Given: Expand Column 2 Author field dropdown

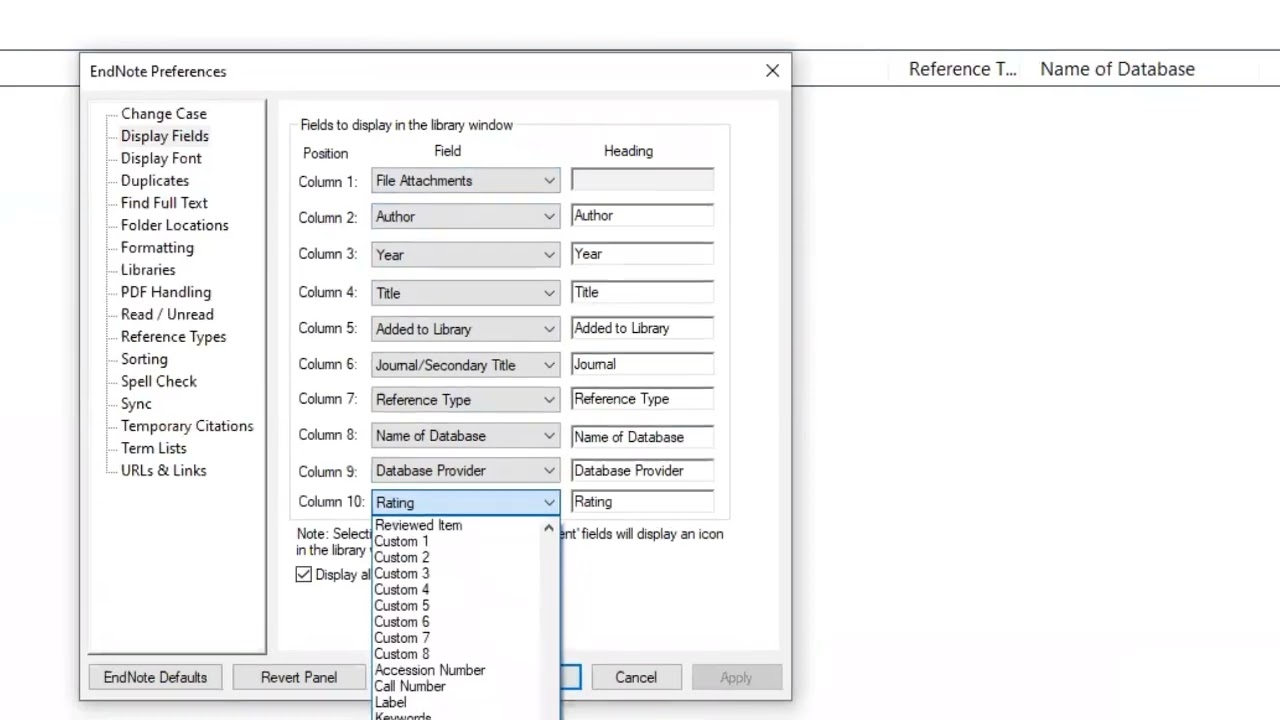Looking at the screenshot, I should coord(465,217).
